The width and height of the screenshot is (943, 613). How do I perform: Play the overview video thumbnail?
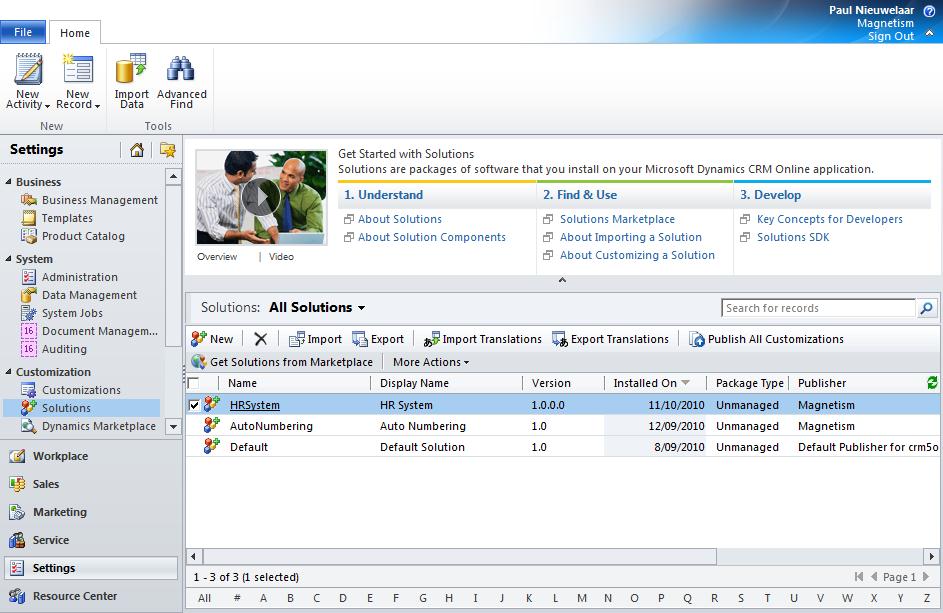[x=261, y=197]
